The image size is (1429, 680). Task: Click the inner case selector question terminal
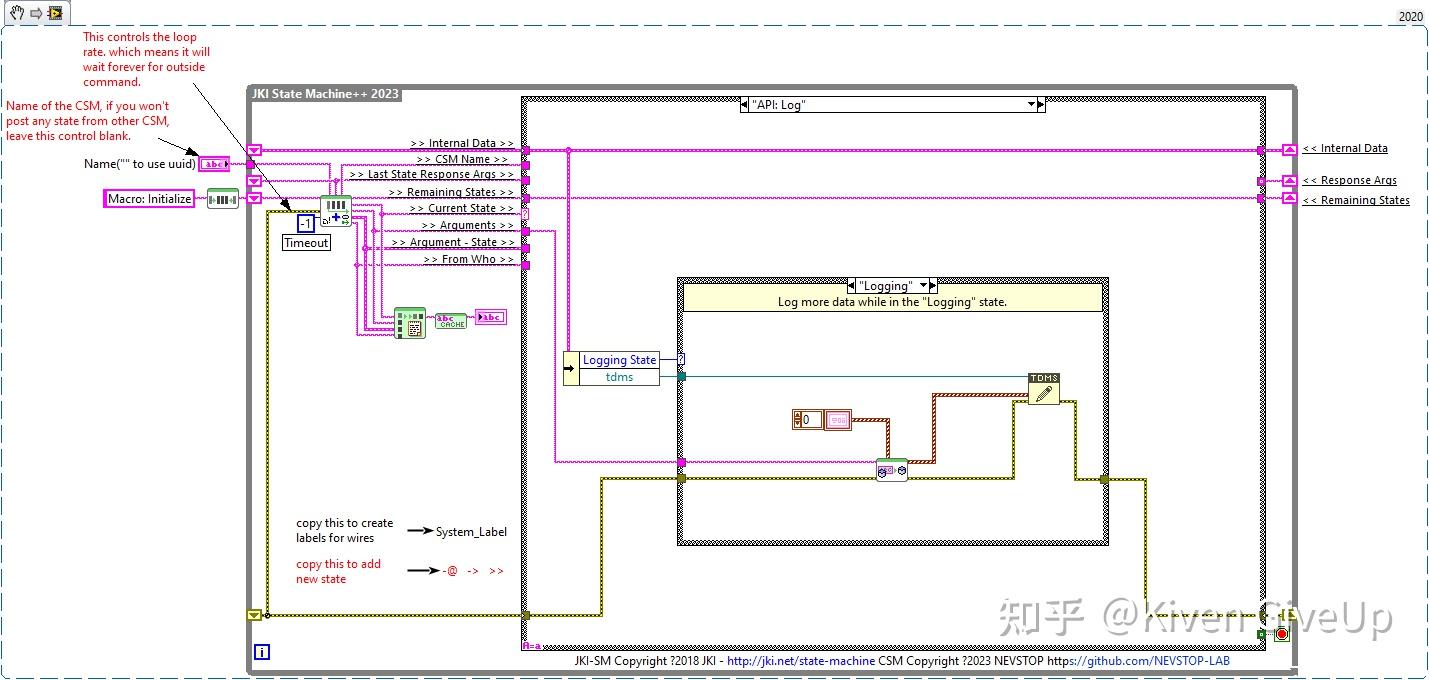tap(681, 359)
